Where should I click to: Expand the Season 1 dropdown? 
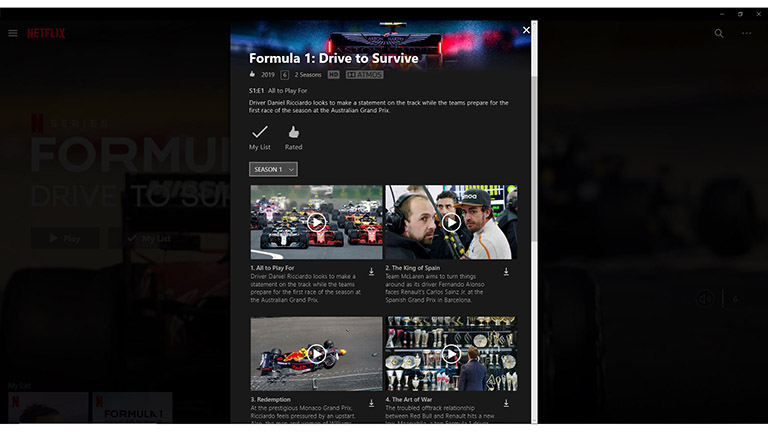point(273,169)
